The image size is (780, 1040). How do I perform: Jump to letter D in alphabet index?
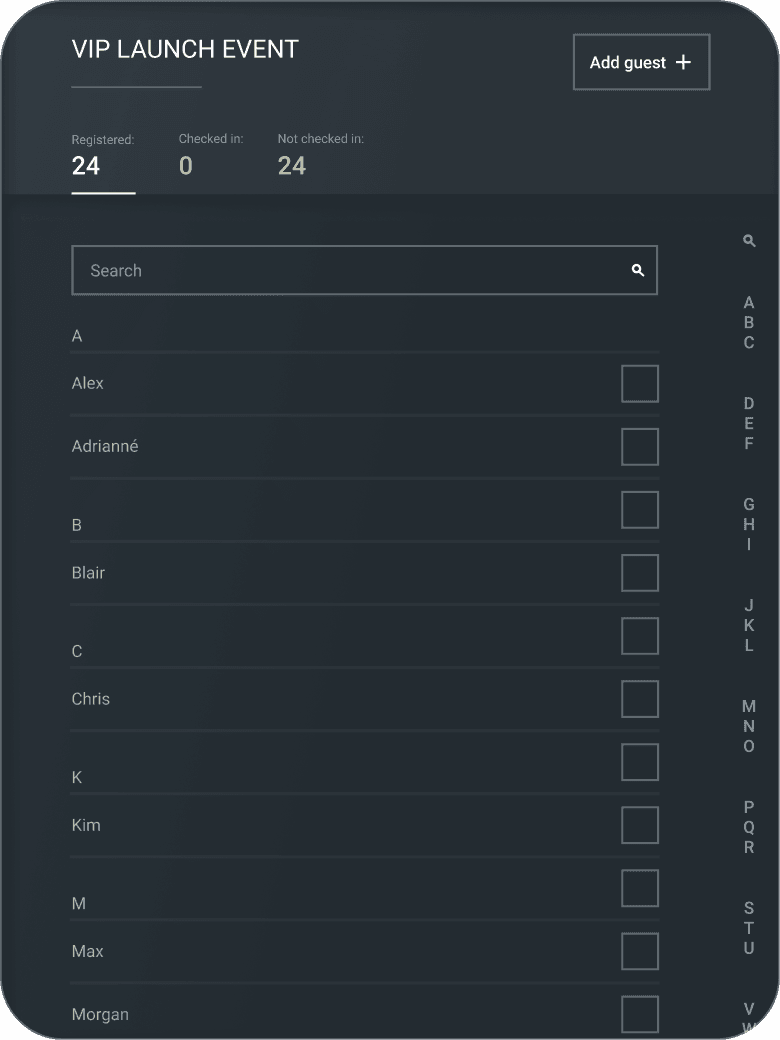(749, 403)
